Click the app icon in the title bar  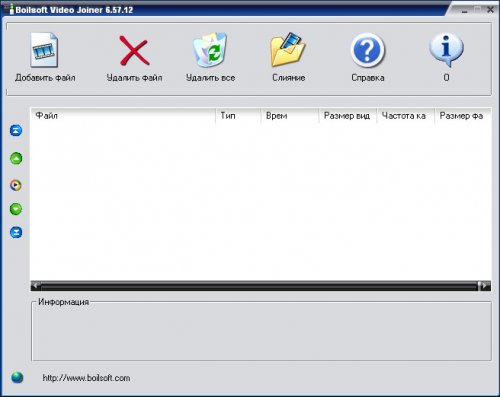coord(9,9)
